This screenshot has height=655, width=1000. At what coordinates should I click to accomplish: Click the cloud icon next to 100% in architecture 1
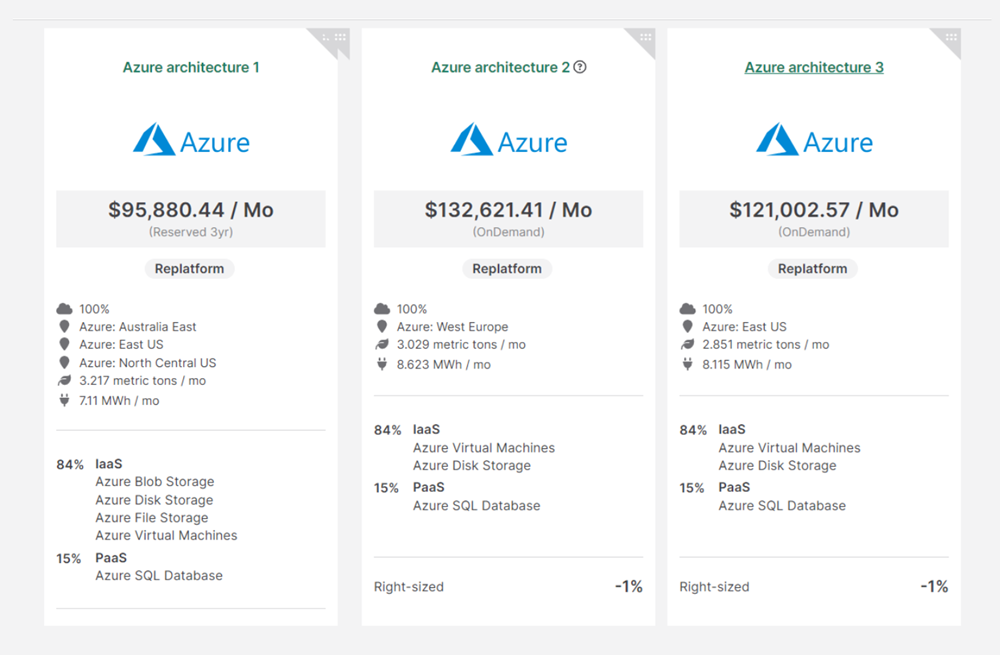(x=64, y=309)
